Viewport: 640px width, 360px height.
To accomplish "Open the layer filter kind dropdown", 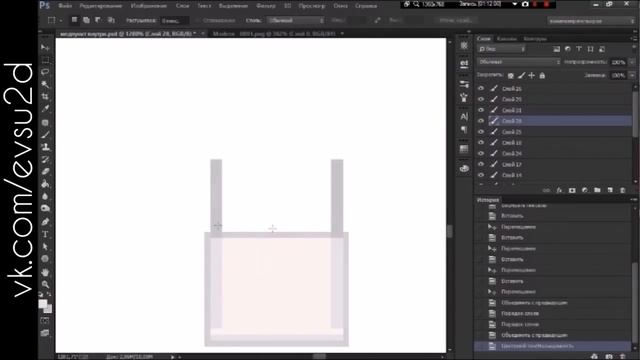I will (x=502, y=49).
